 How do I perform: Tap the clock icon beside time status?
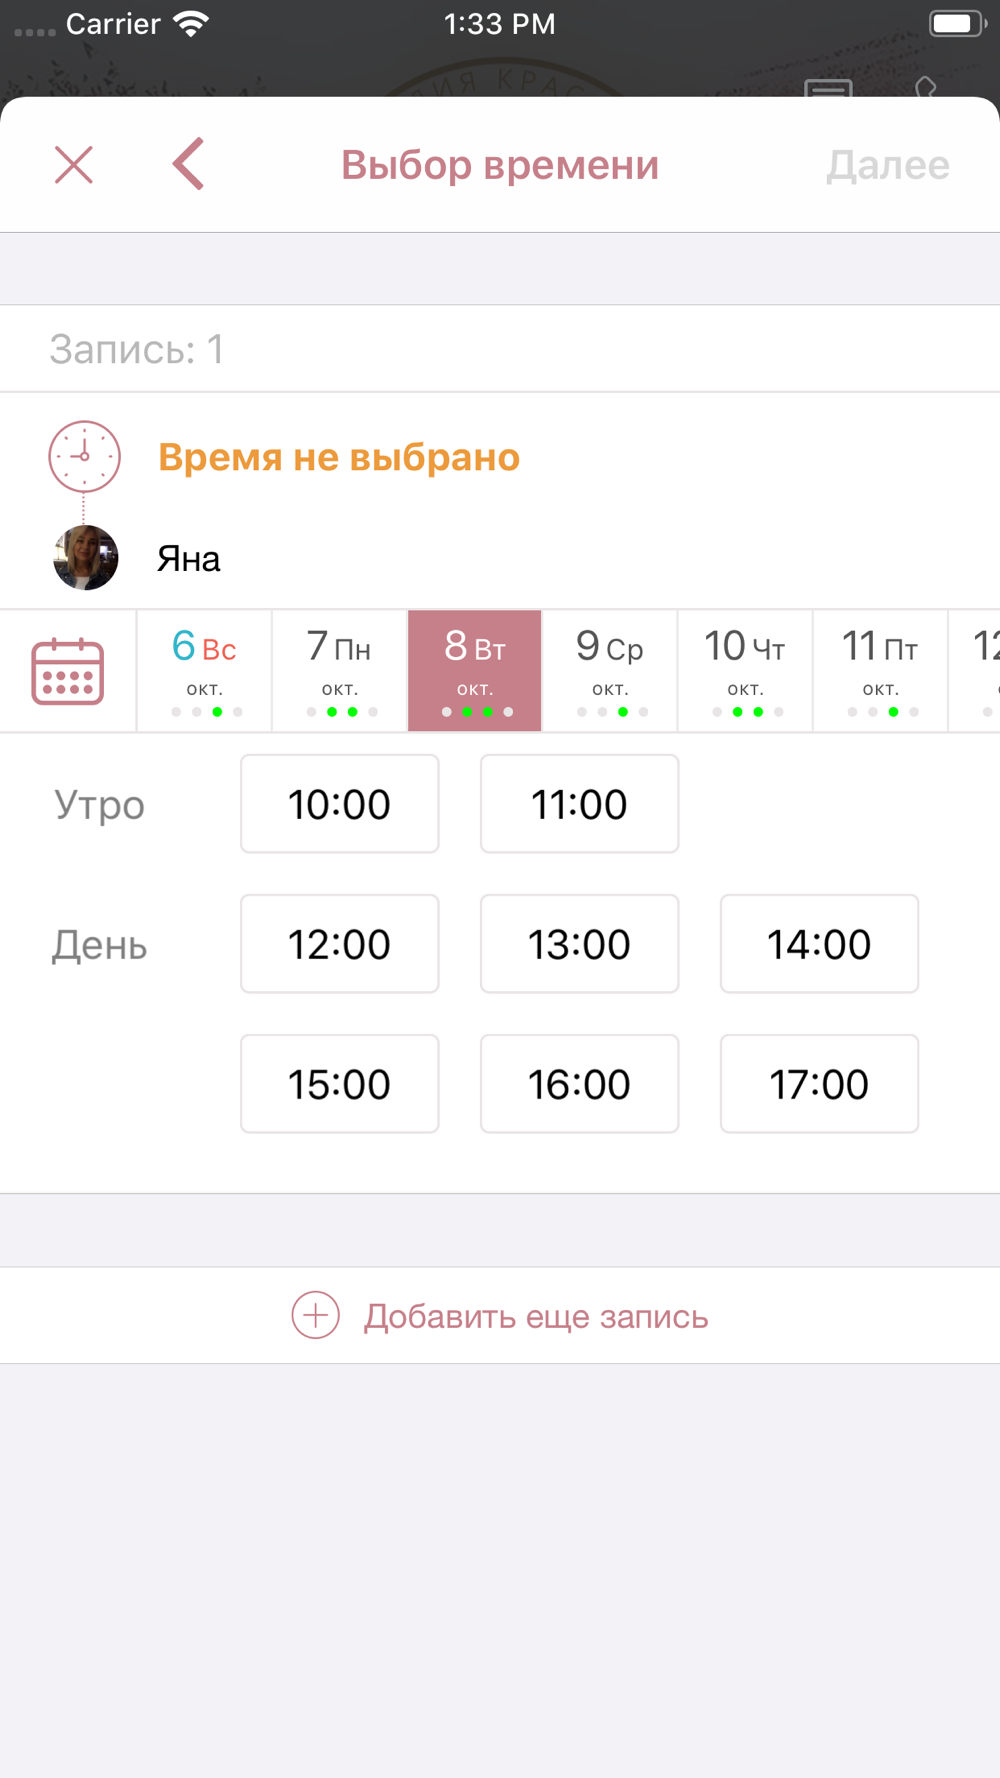(85, 457)
